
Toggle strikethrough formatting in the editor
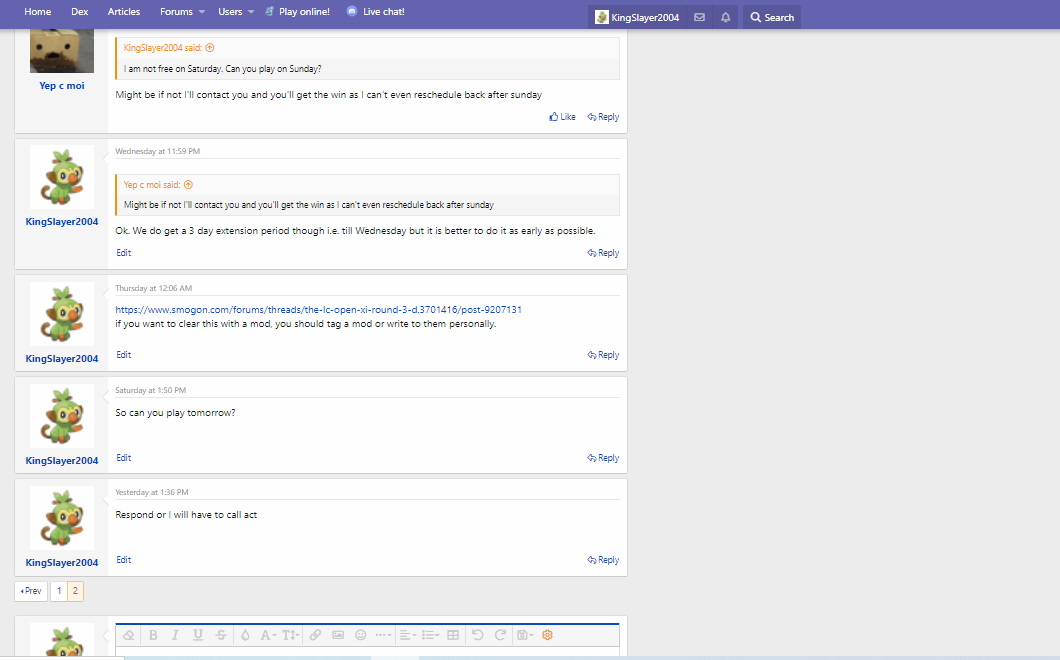click(x=221, y=635)
